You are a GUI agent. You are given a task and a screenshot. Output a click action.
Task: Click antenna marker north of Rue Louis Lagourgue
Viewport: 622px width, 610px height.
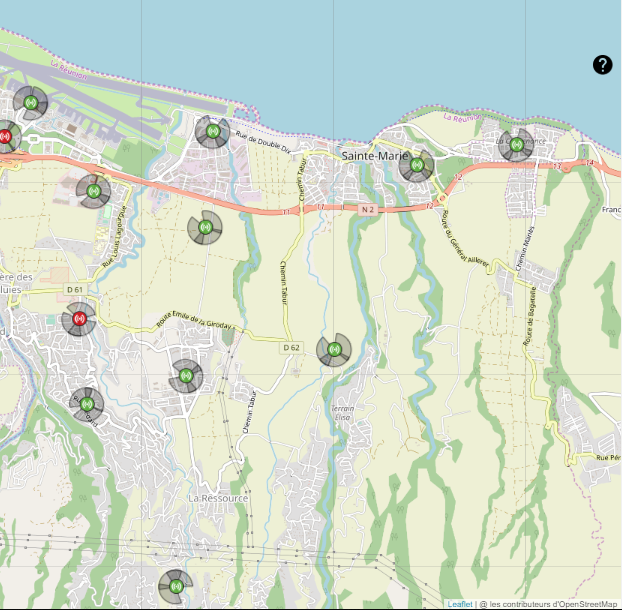[94, 190]
